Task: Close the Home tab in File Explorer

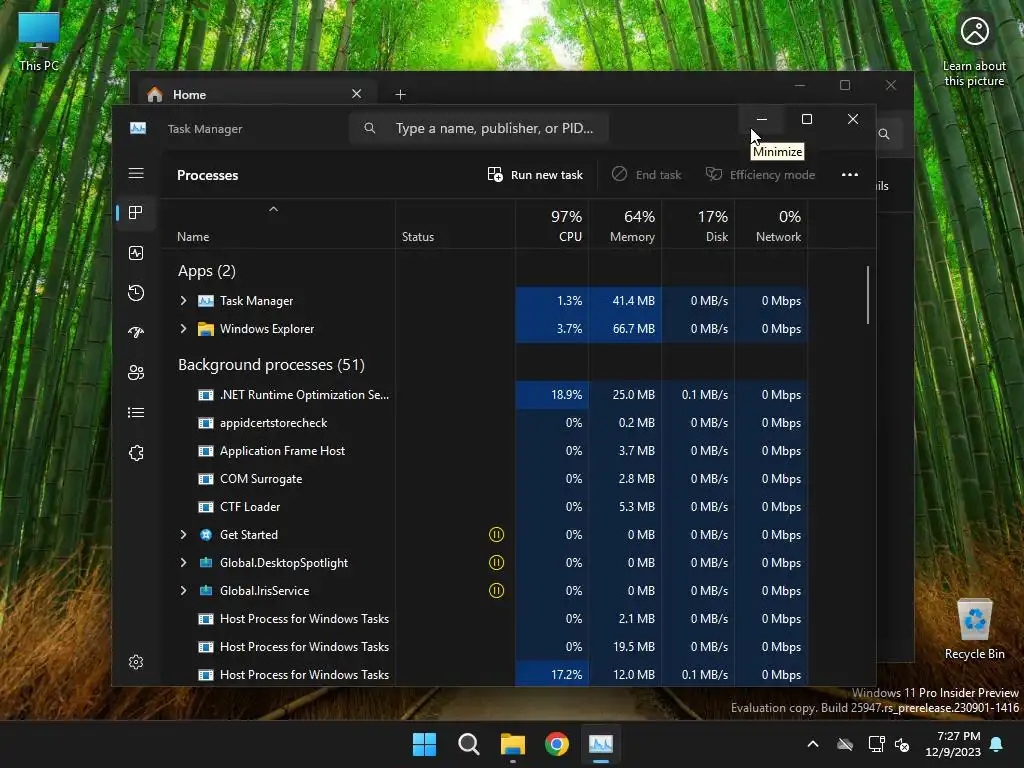Action: (x=357, y=93)
